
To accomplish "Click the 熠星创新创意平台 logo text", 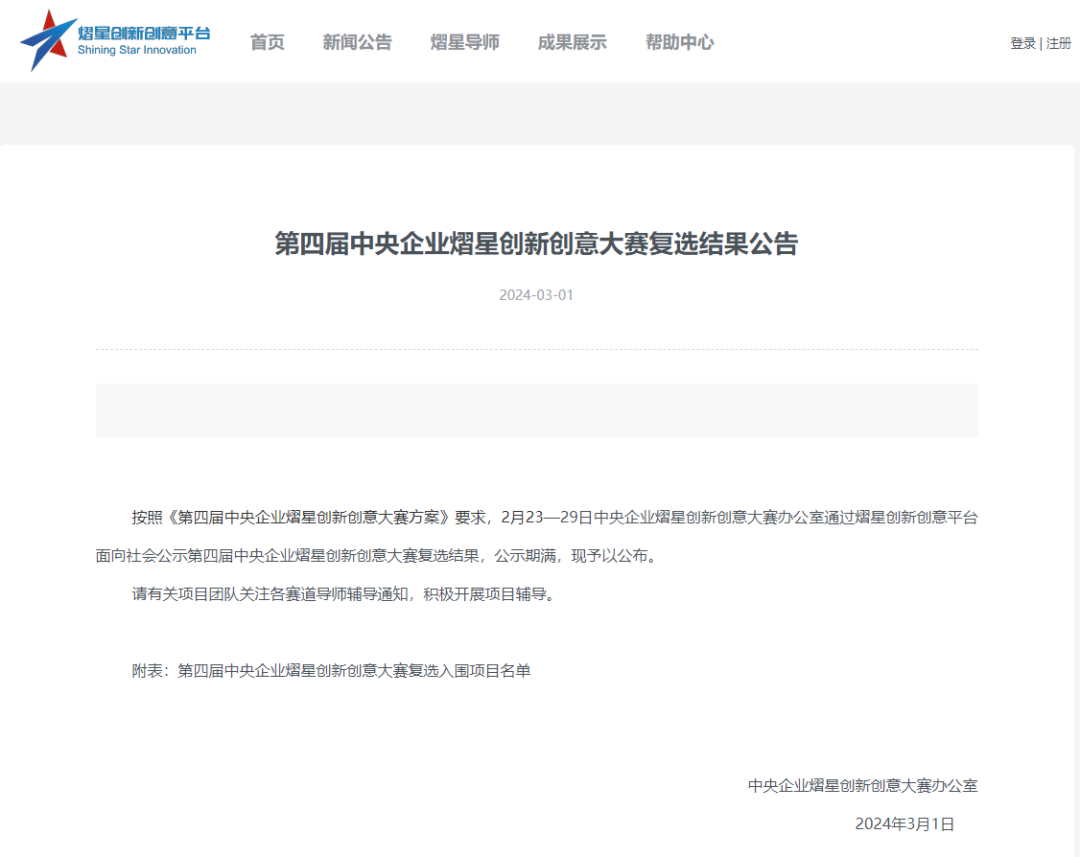I will coord(144,32).
